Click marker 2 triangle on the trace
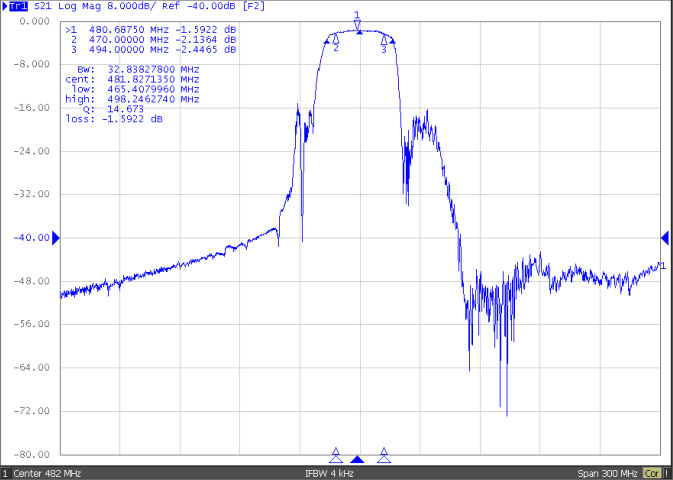This screenshot has height=480, width=673. 336,40
